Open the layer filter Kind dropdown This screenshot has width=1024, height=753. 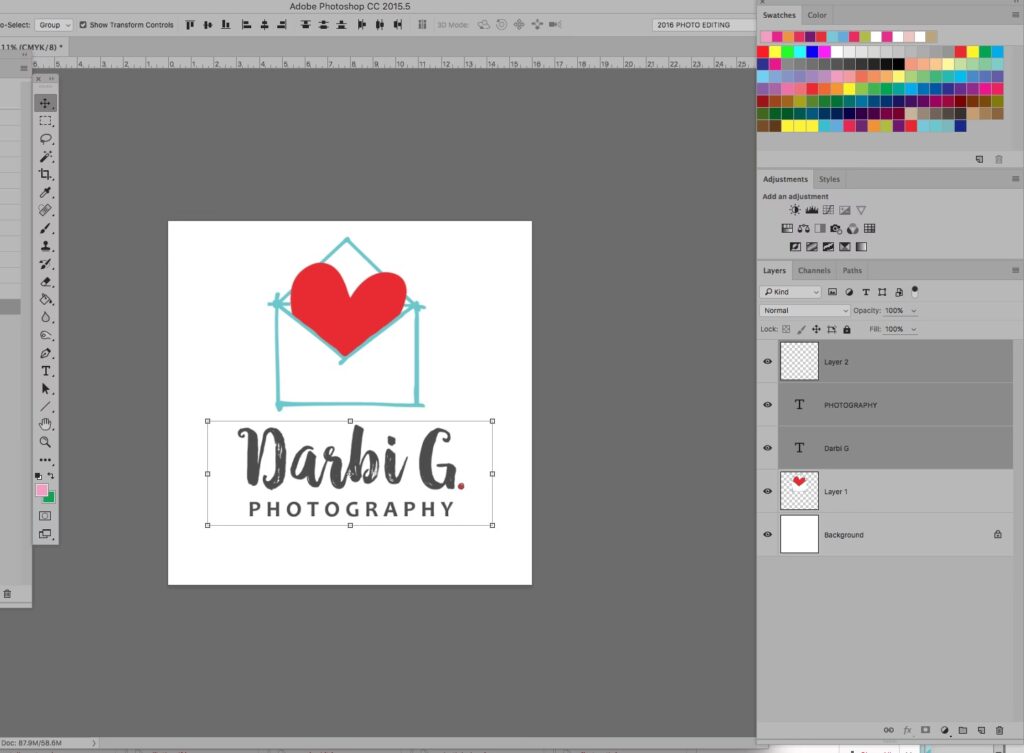pyautogui.click(x=790, y=292)
